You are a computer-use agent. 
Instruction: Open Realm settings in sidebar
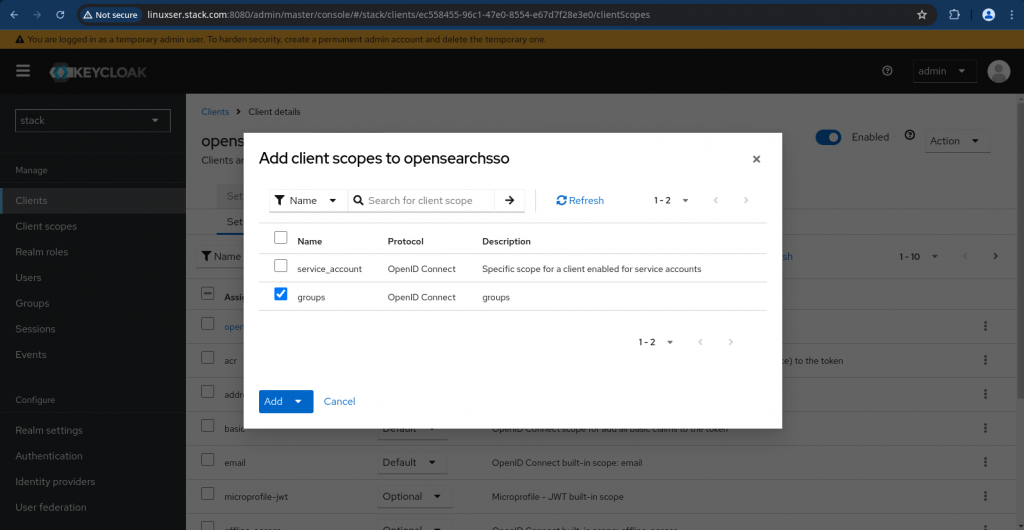49,430
